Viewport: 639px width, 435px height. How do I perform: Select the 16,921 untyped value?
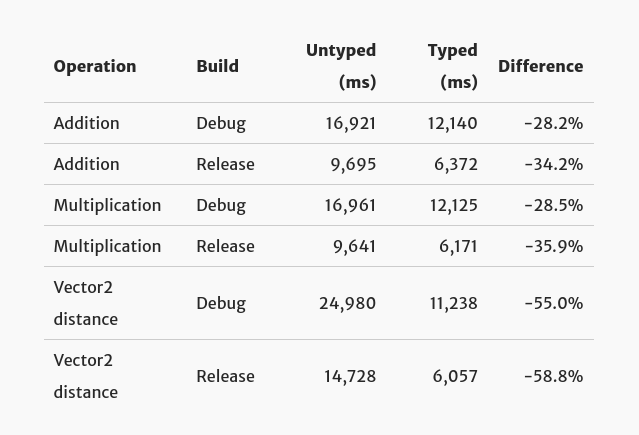350,123
